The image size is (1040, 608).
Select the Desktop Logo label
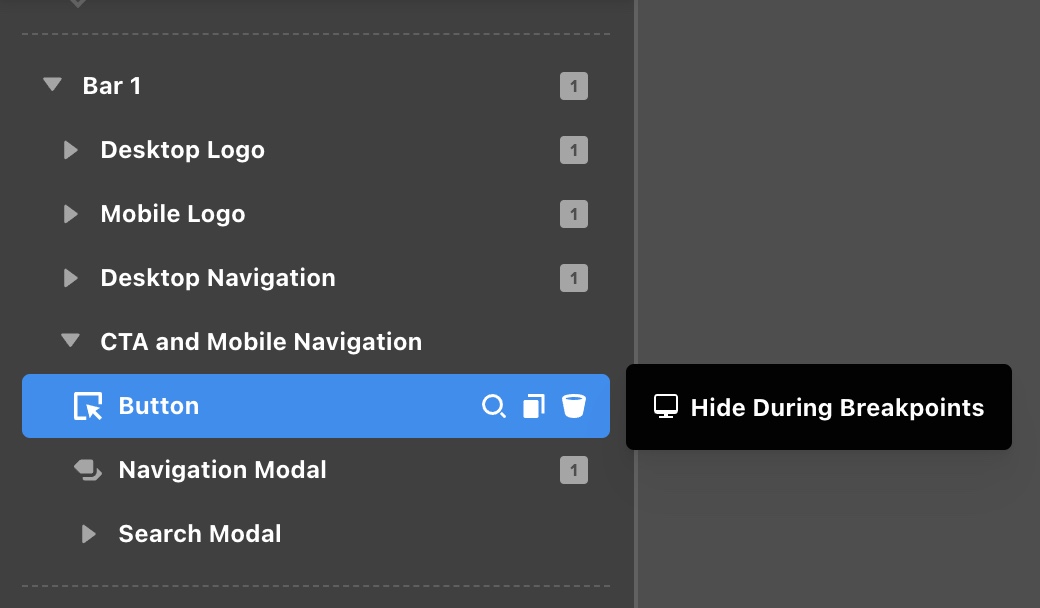tap(182, 150)
